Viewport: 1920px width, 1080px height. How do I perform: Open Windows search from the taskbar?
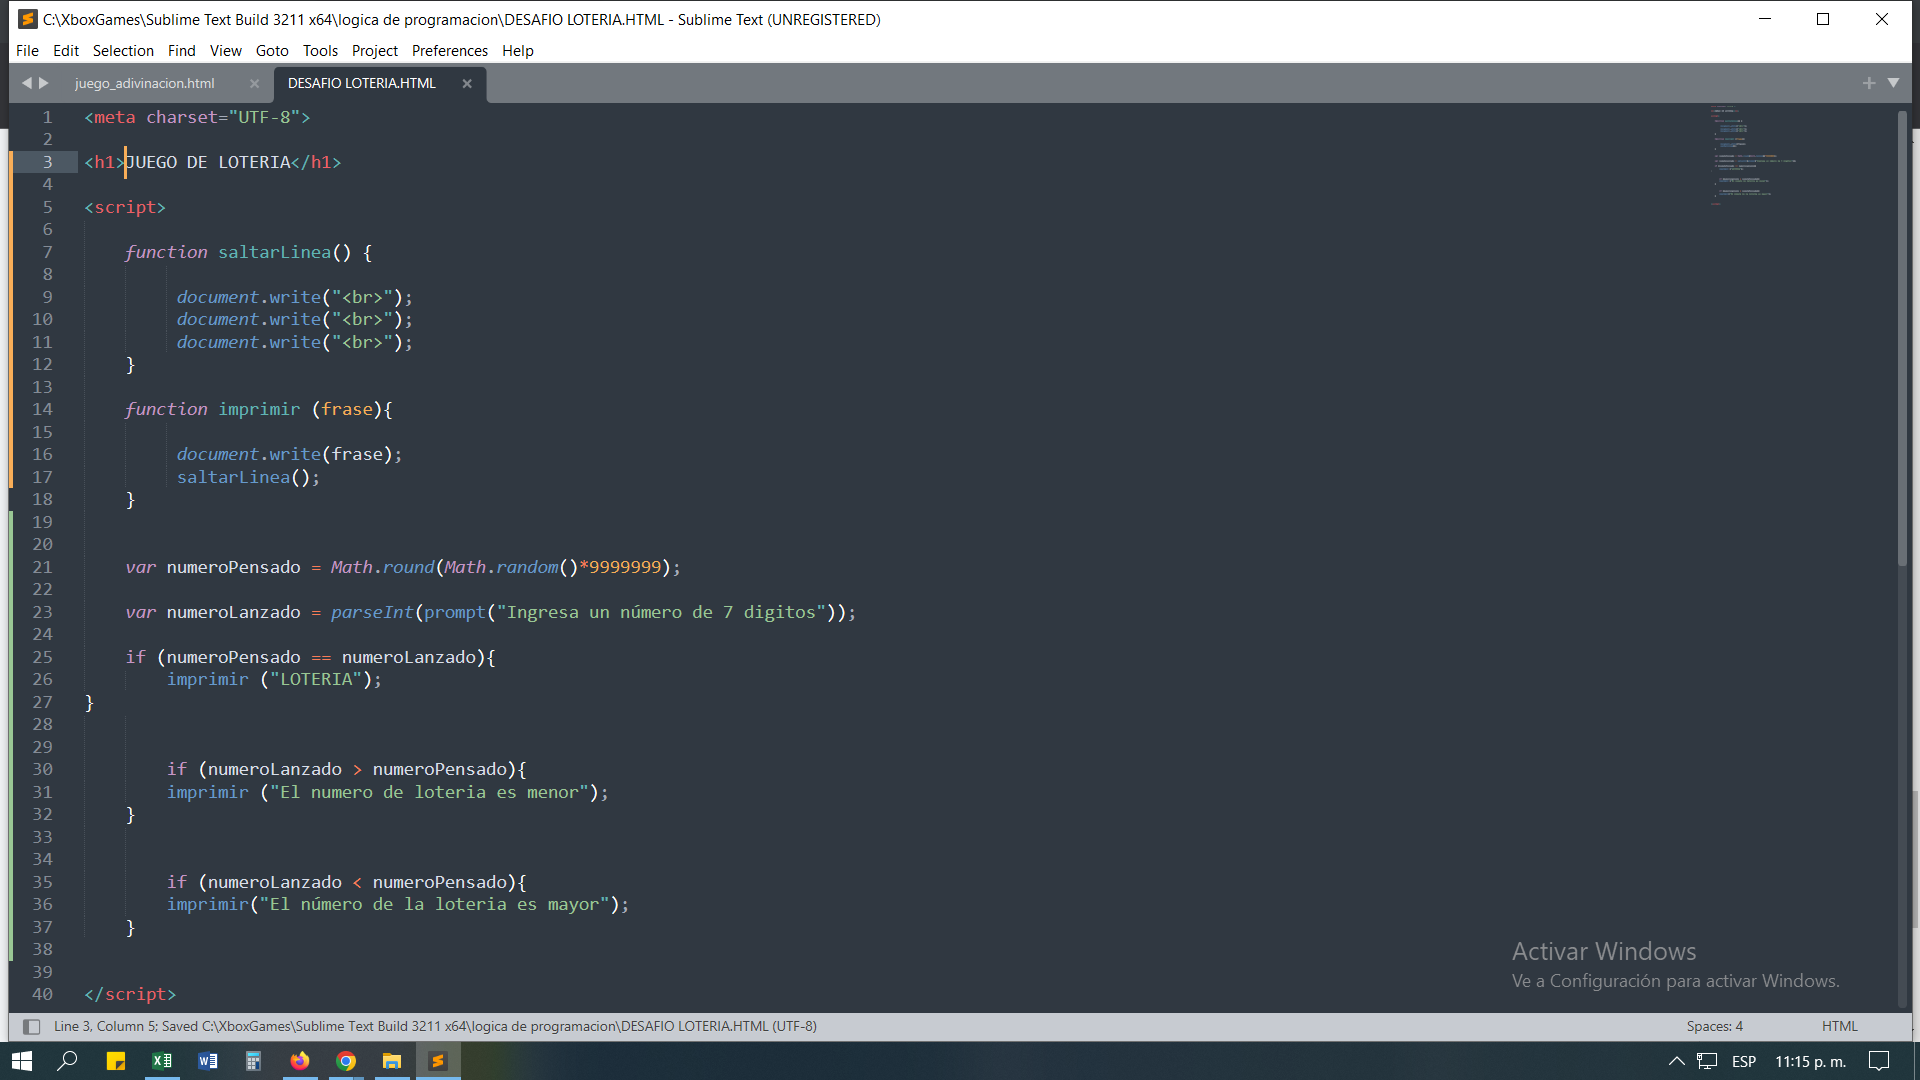[x=67, y=1061]
